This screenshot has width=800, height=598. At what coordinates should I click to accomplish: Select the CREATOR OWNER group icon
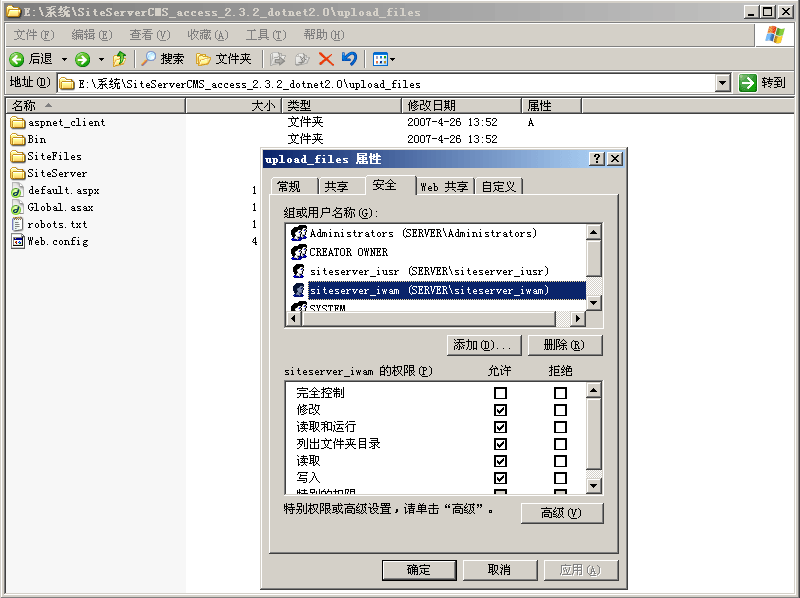298,252
